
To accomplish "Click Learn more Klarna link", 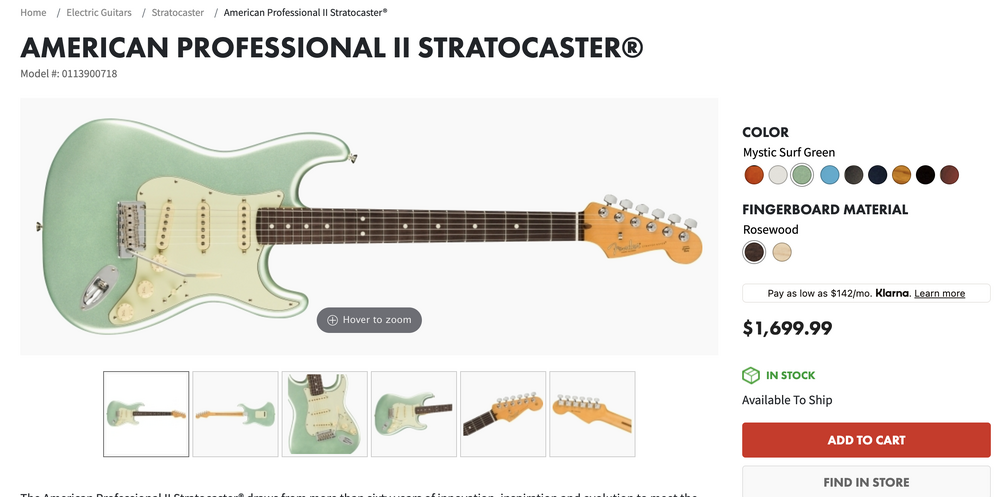I will (x=939, y=294).
